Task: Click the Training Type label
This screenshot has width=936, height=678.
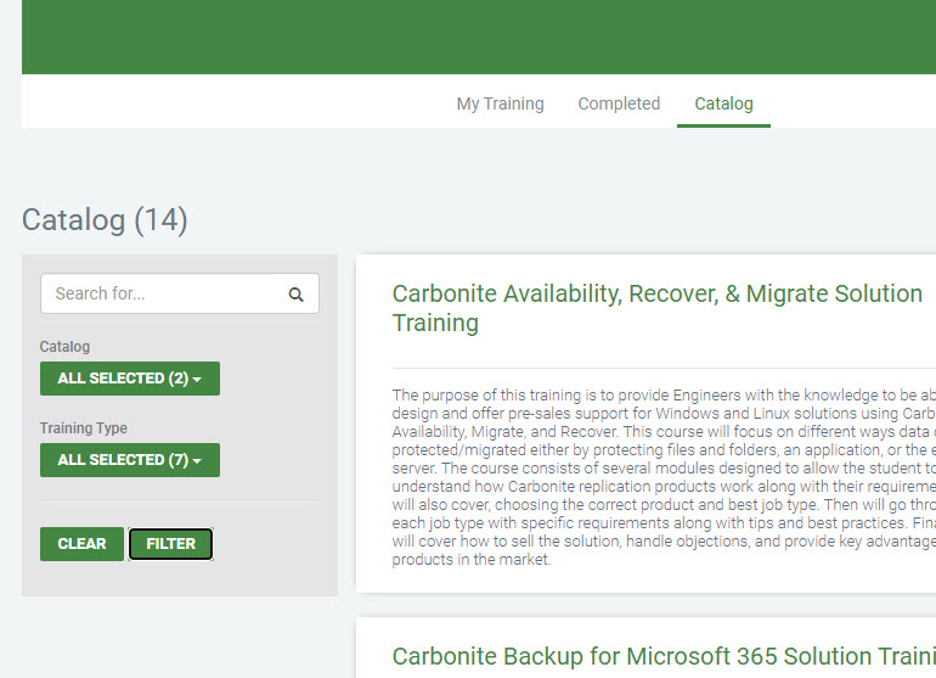Action: (x=84, y=428)
